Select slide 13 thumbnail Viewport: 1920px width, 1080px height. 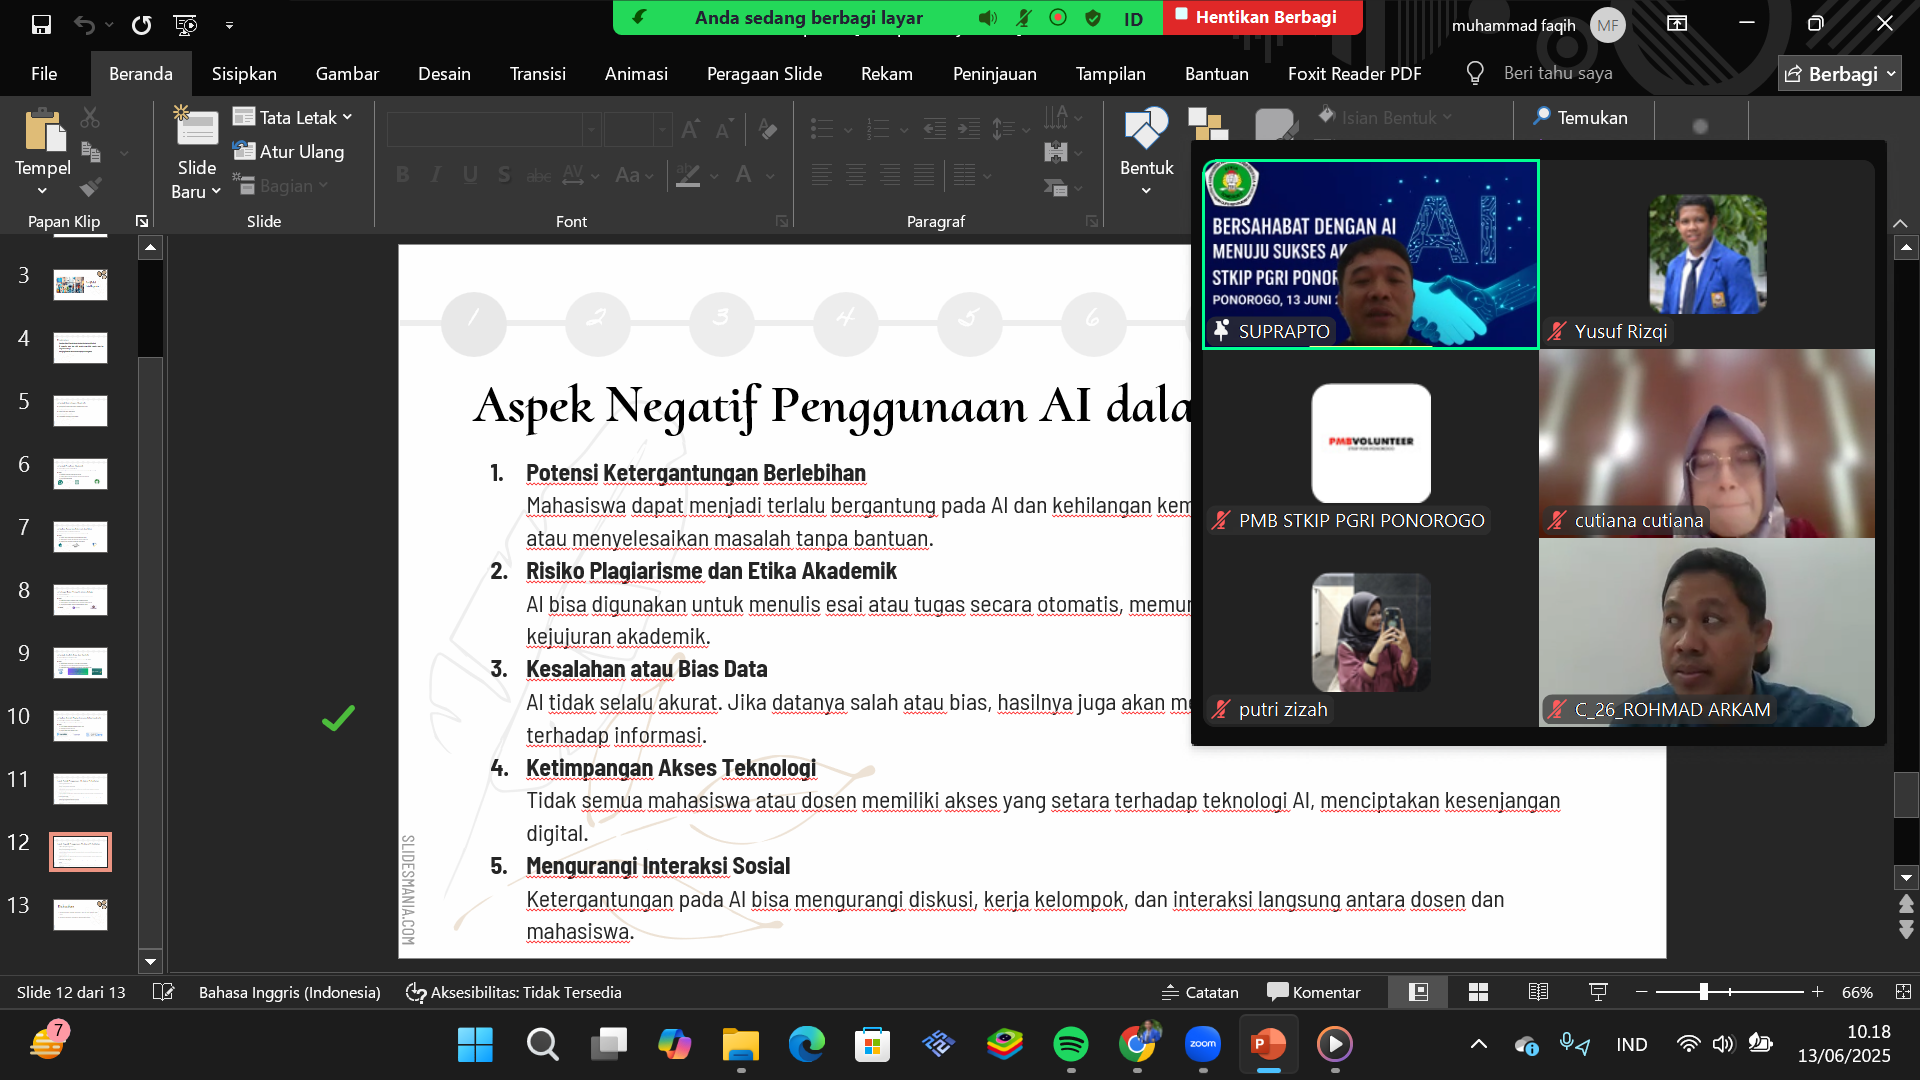(80, 915)
